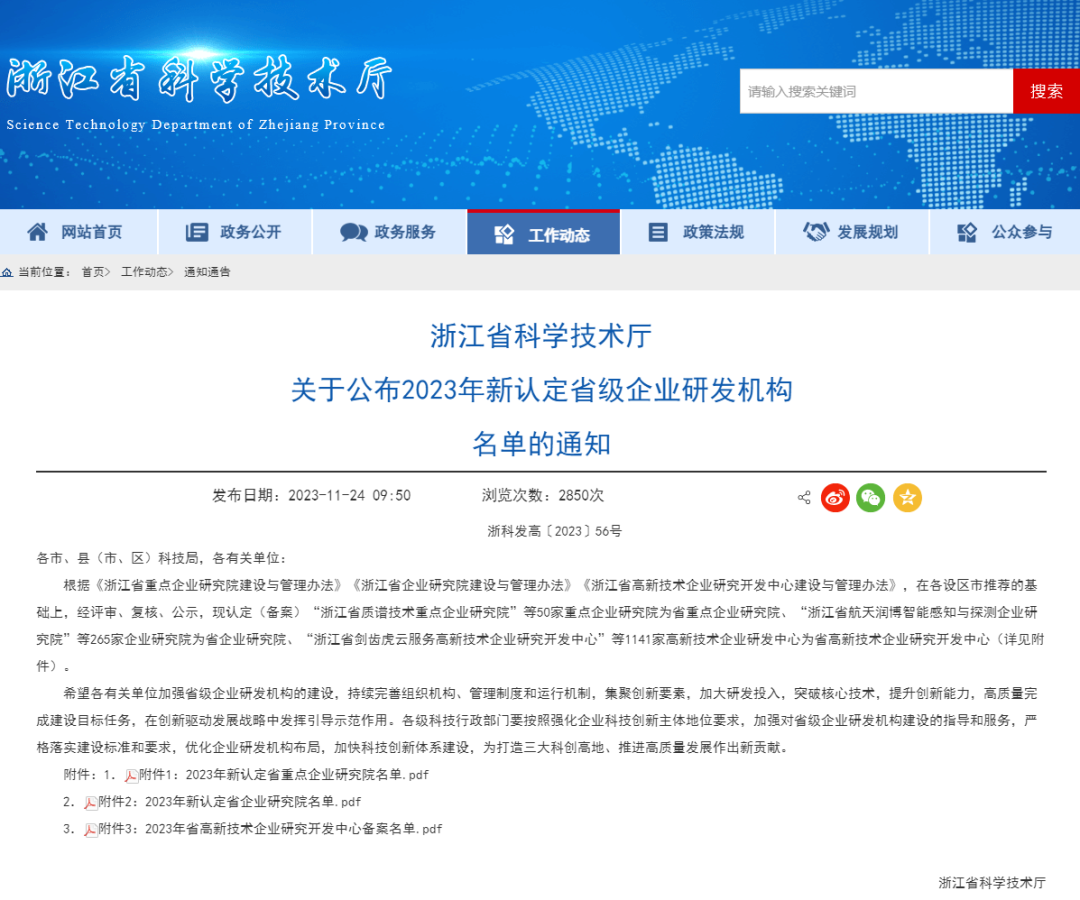This screenshot has height=900, width=1080.
Task: Click the PDF icon next to 附件1
Action: point(131,775)
